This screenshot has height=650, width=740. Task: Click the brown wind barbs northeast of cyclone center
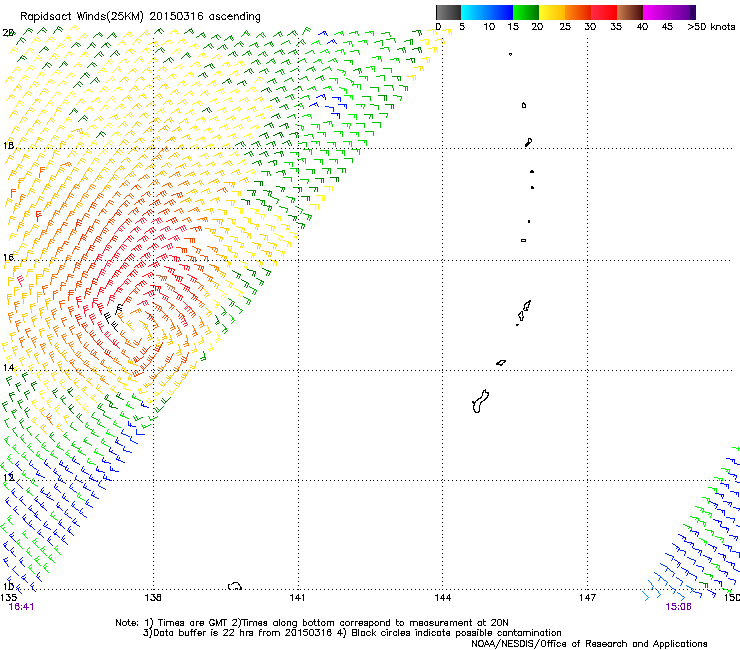pos(165,282)
